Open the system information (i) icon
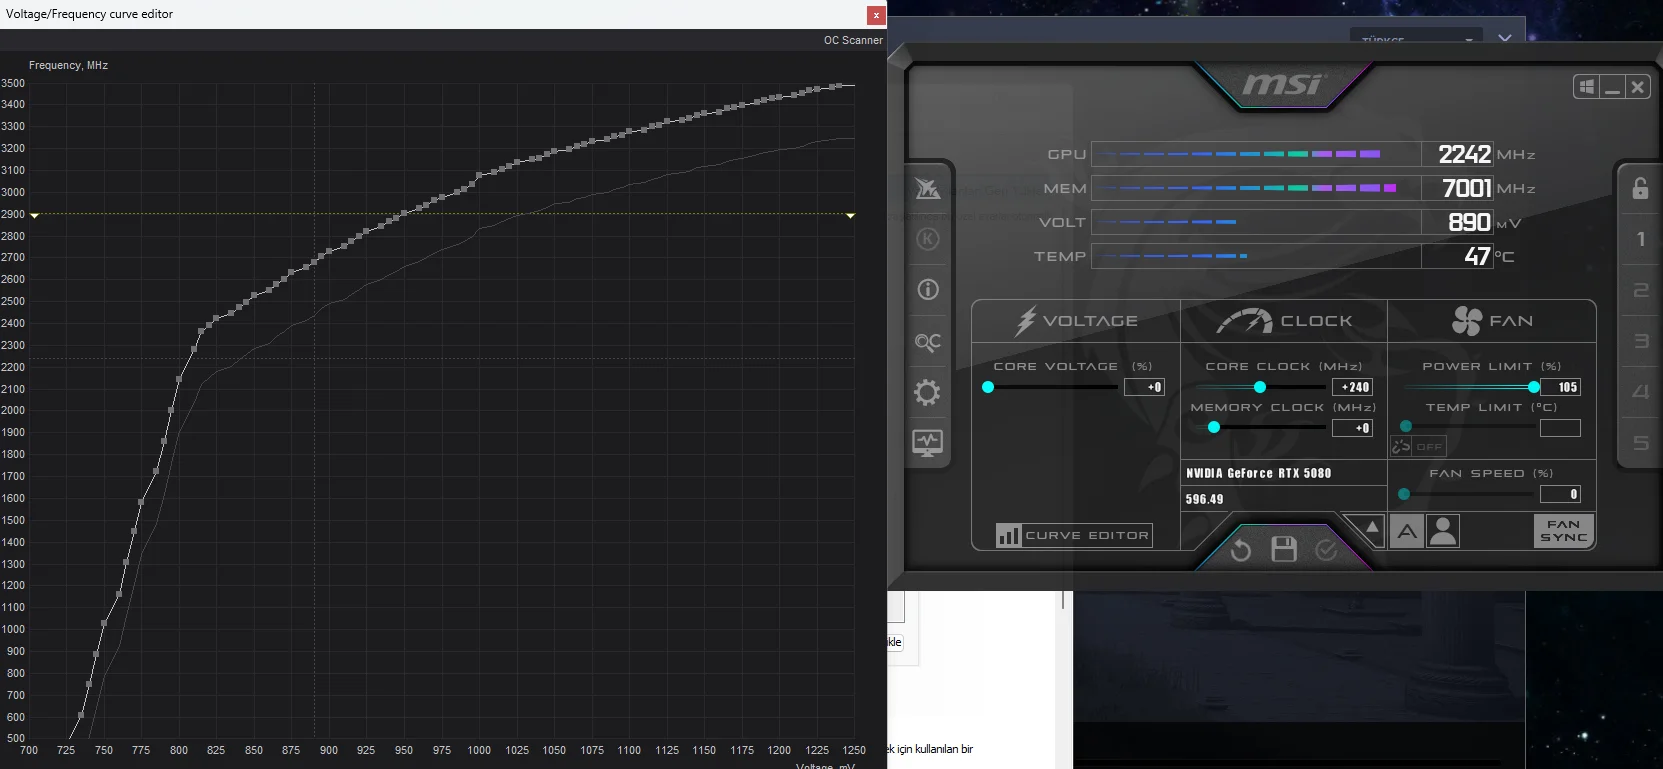 [x=928, y=290]
